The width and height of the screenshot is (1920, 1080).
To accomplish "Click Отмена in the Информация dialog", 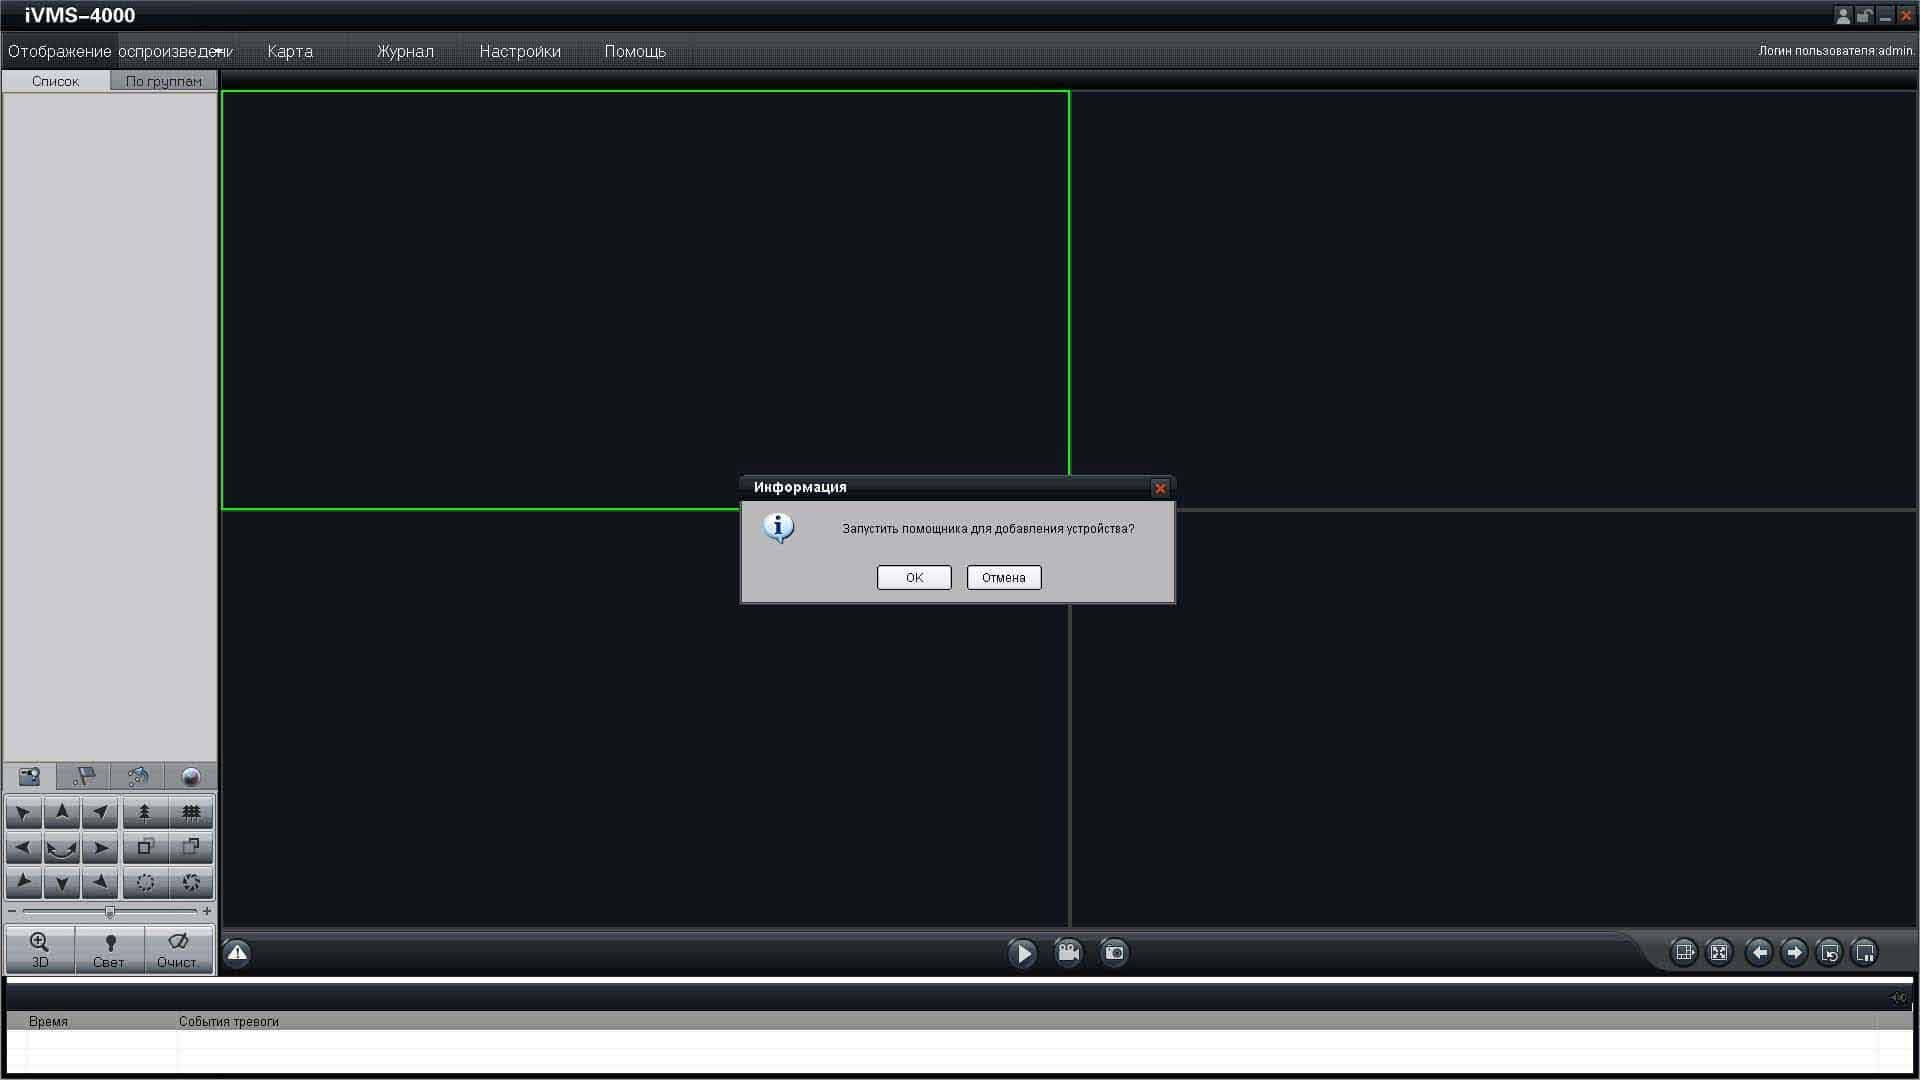I will (1003, 577).
